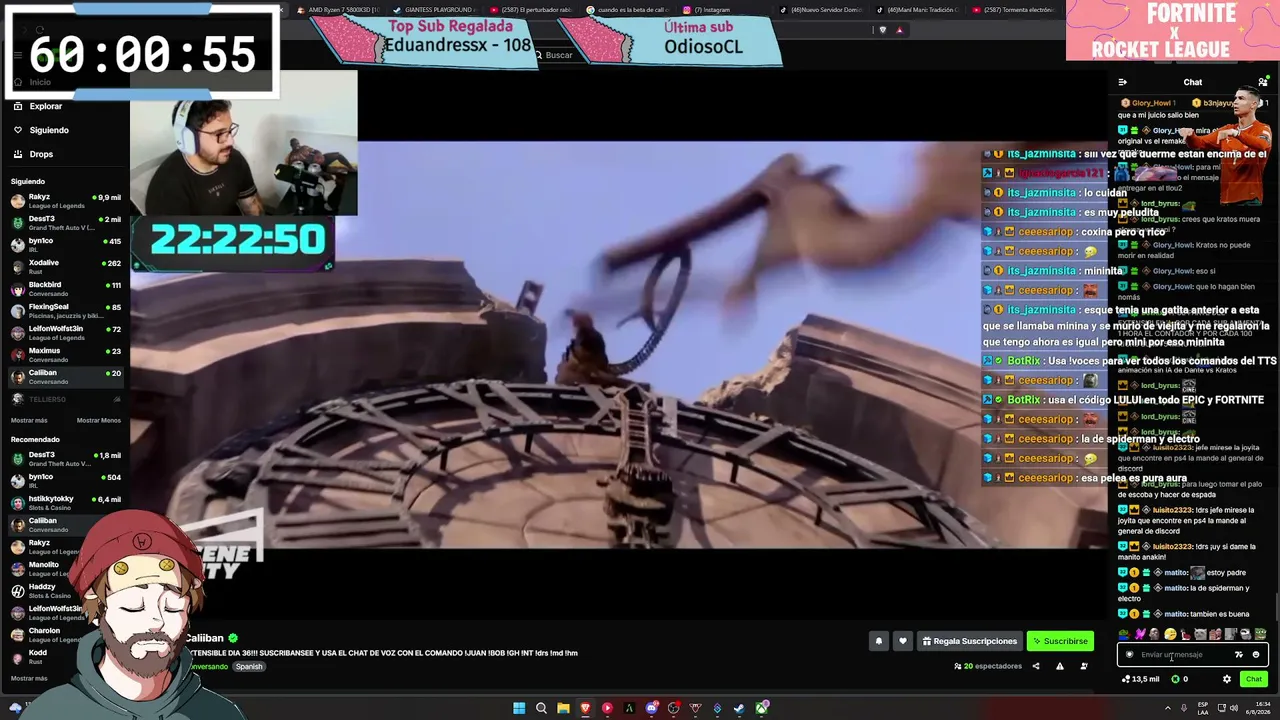Click Maximus avatar in followed list

(x=17, y=355)
